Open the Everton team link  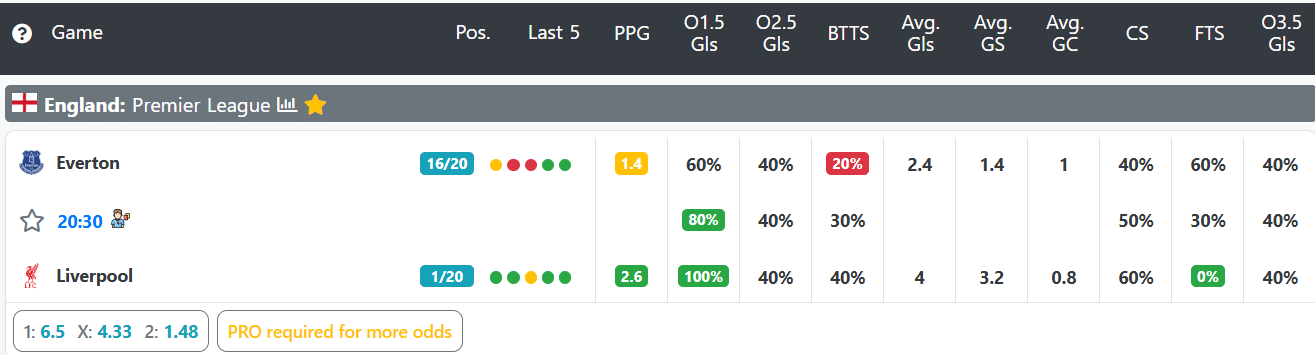pyautogui.click(x=88, y=163)
